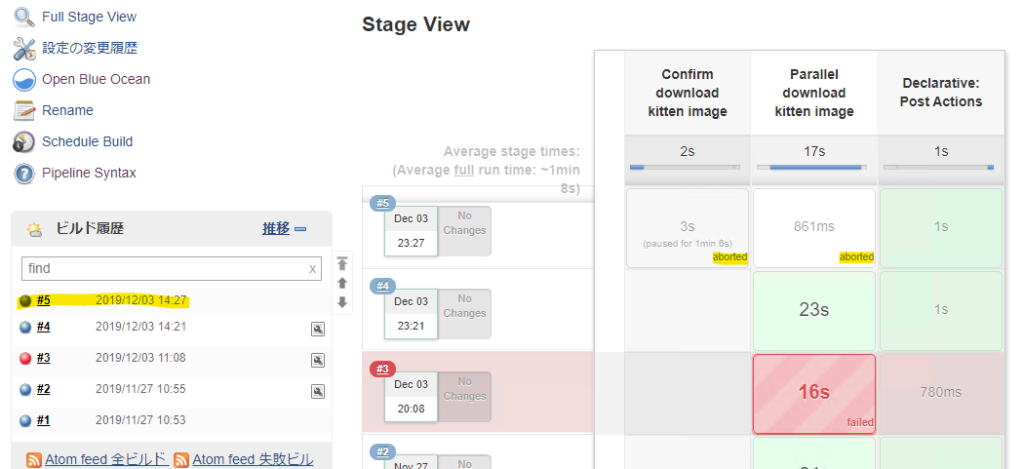Click the weather icon in ビルド履歴 header
The image size is (1024, 469).
tap(35, 229)
